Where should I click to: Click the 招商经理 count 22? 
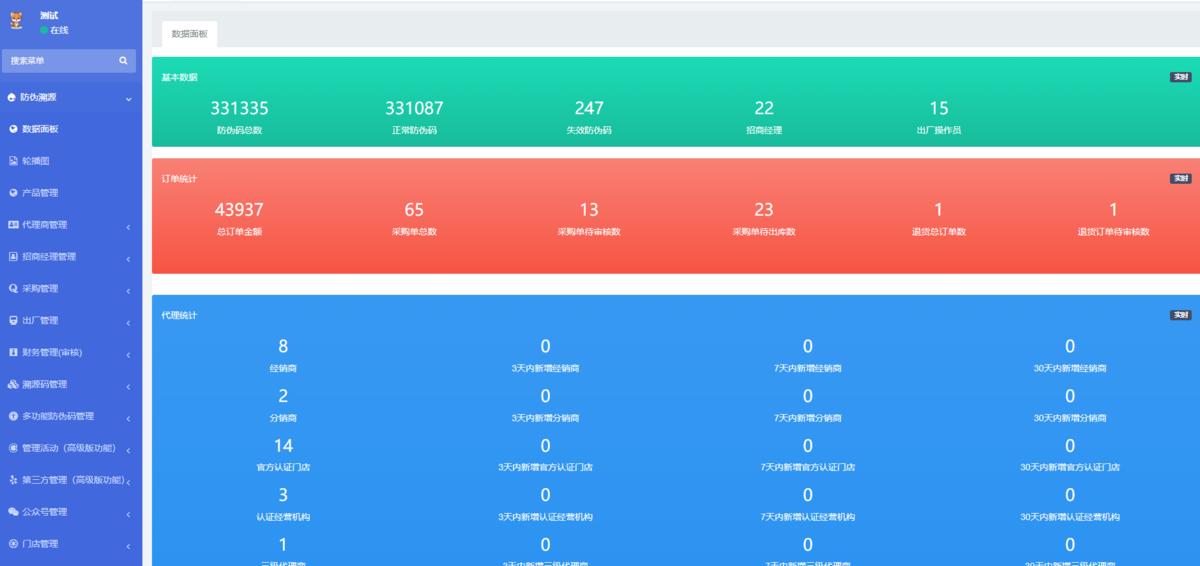tap(764, 108)
